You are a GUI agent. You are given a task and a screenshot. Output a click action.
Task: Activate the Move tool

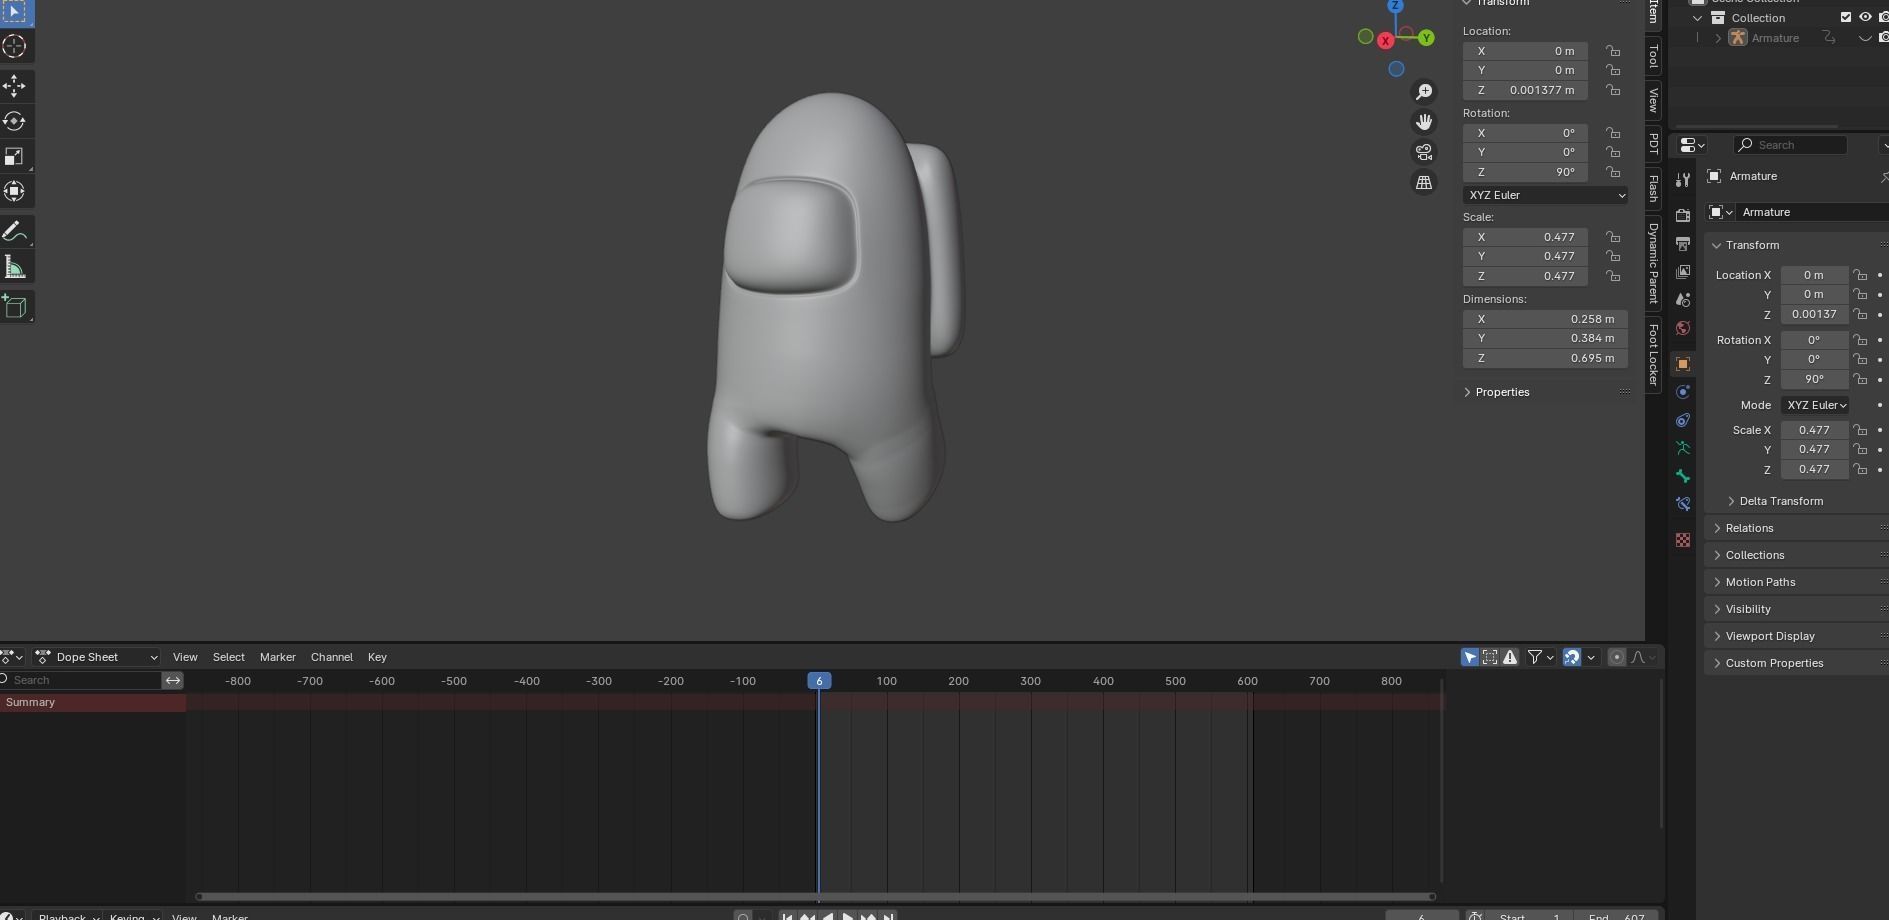pyautogui.click(x=15, y=86)
